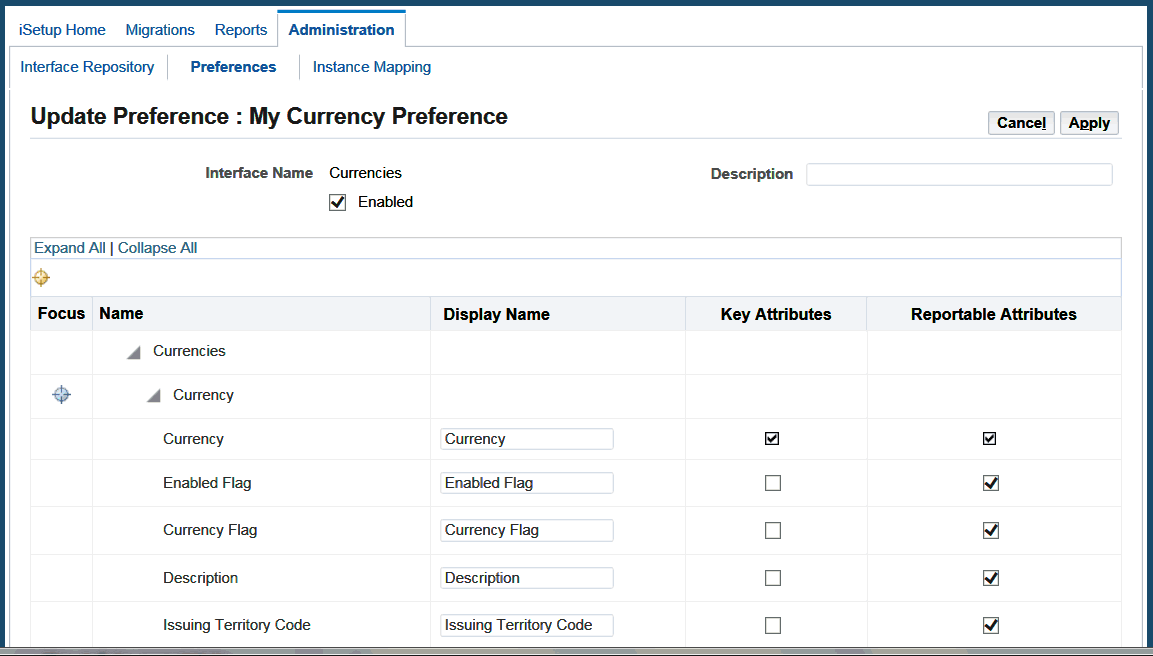Collapse the Currencies tree node
This screenshot has width=1153, height=656.
tap(133, 353)
